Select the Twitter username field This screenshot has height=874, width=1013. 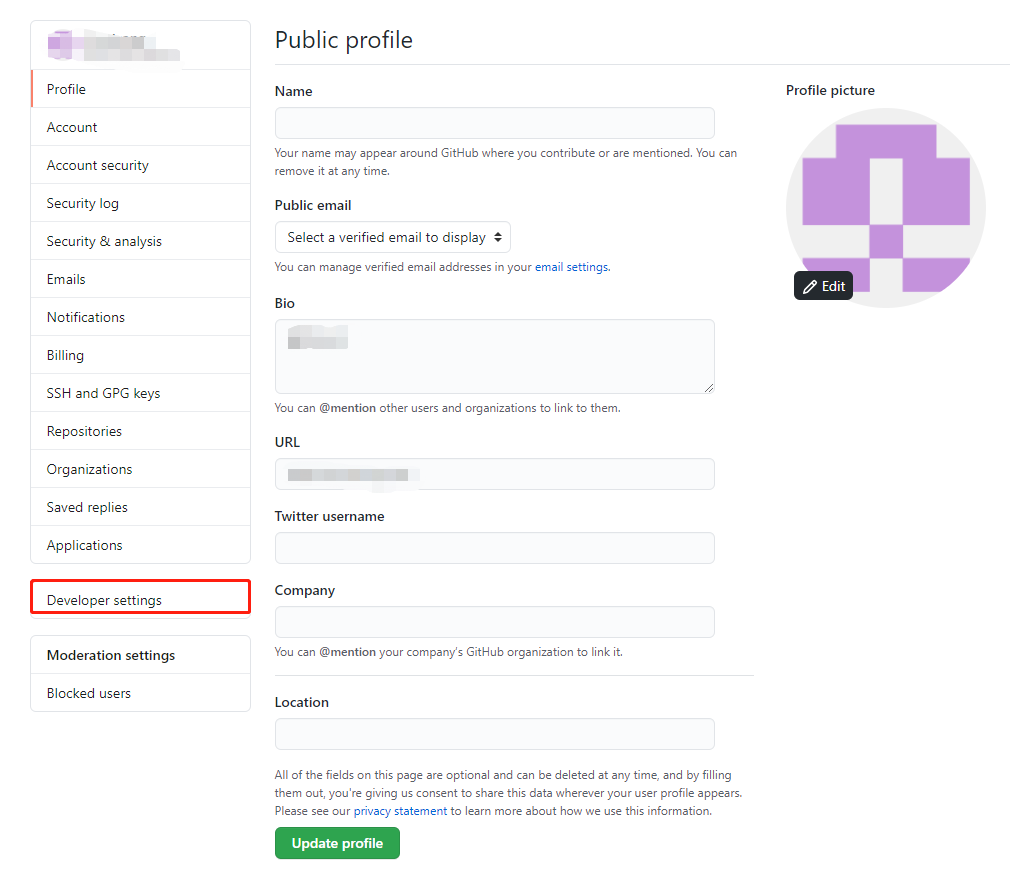click(495, 548)
